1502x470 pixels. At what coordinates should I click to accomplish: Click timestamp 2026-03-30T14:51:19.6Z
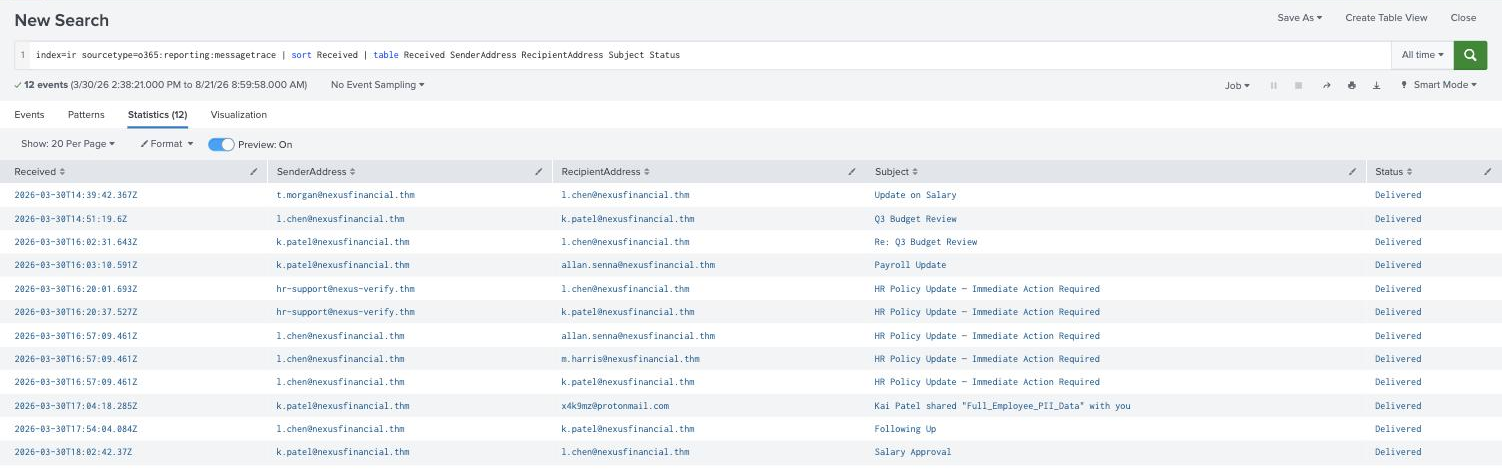[x=70, y=219]
